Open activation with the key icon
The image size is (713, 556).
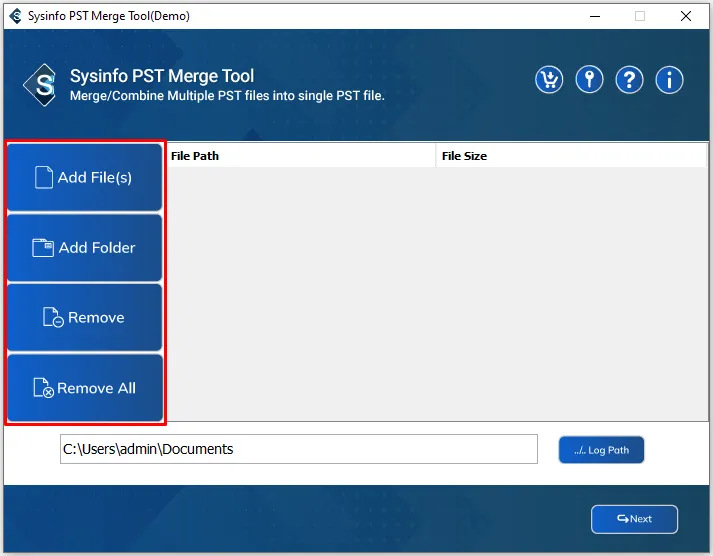[589, 80]
